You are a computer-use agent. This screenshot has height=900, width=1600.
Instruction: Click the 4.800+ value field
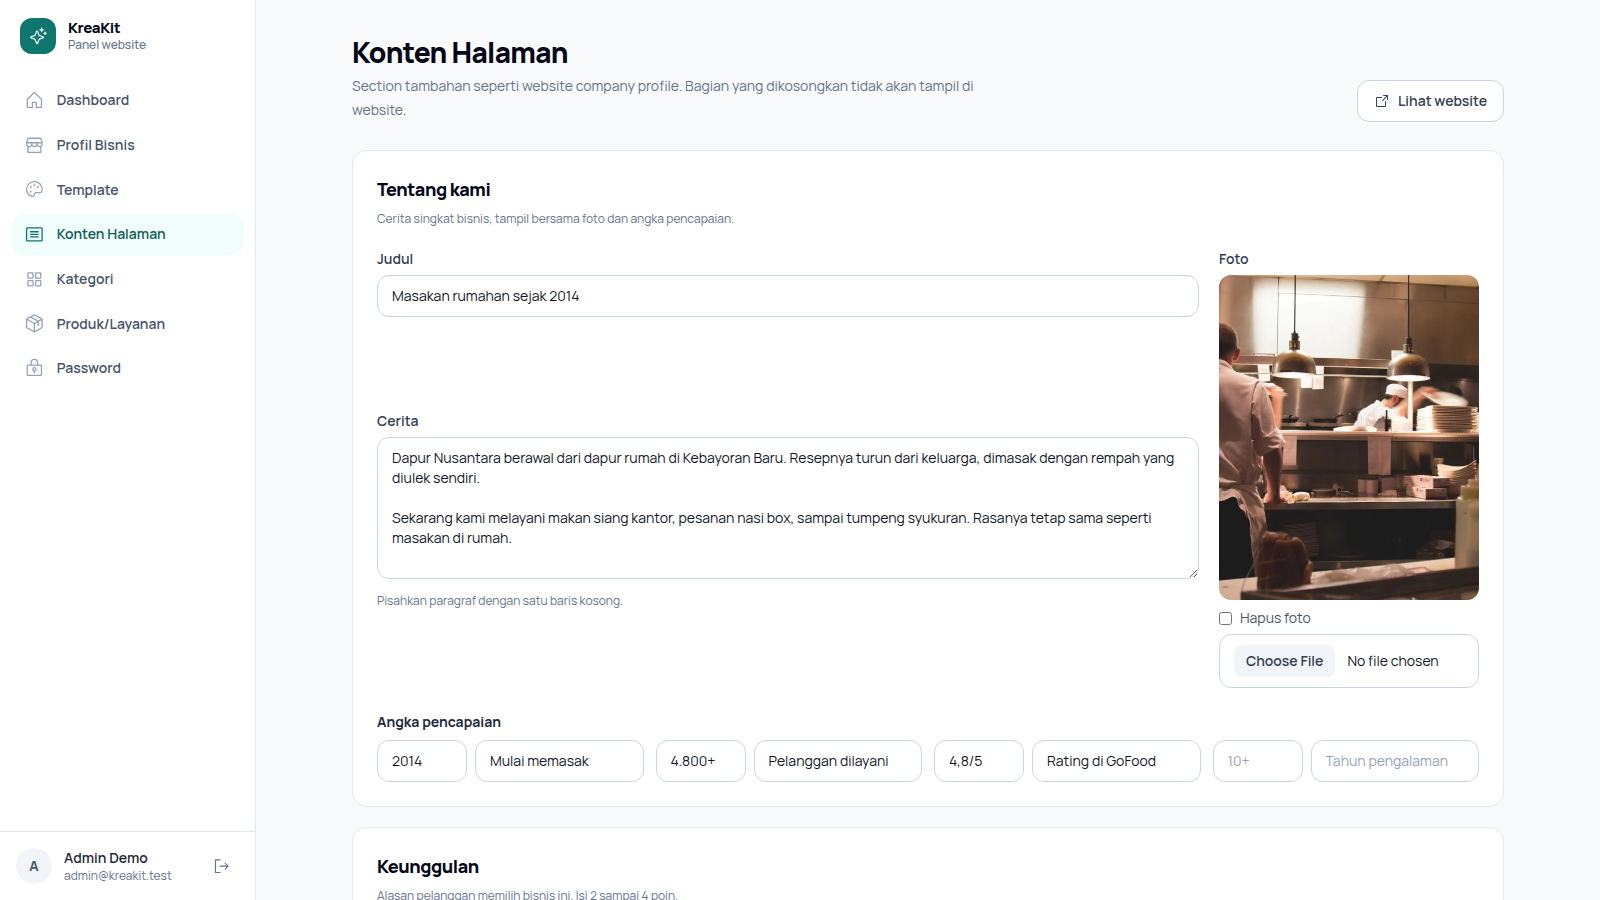point(700,761)
